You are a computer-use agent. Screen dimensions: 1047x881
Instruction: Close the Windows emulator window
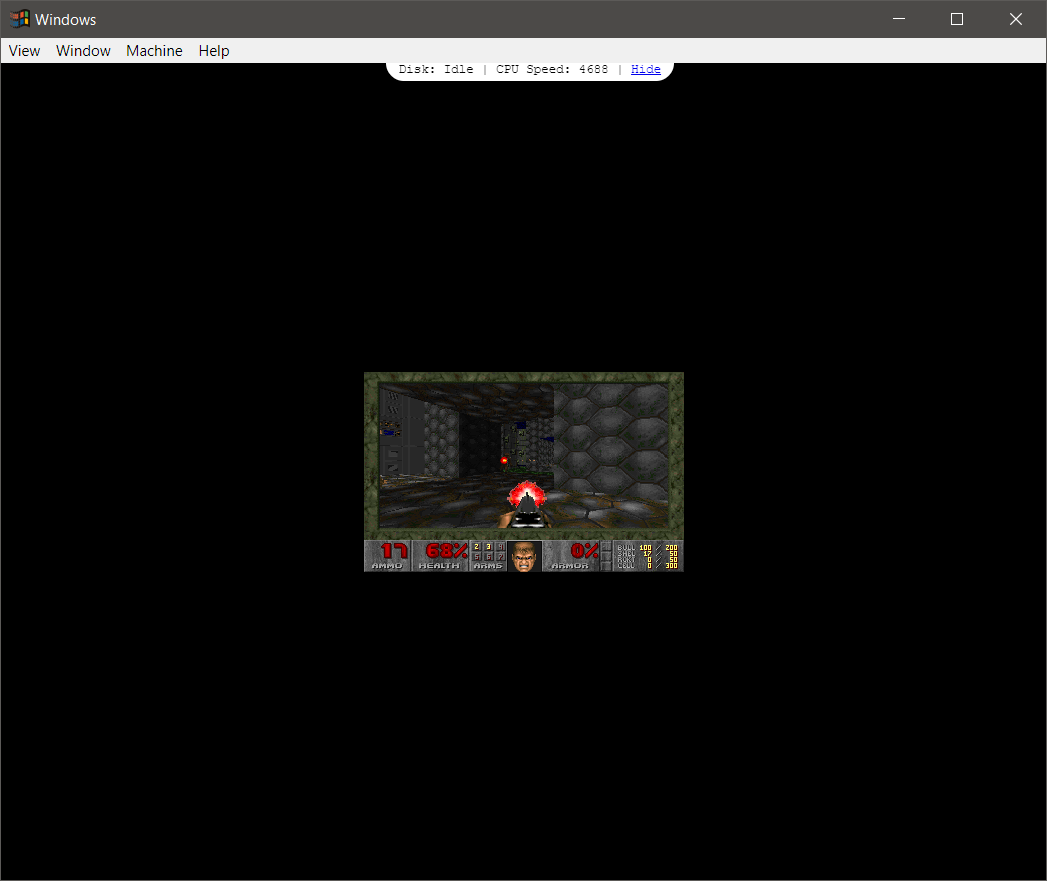(1016, 19)
